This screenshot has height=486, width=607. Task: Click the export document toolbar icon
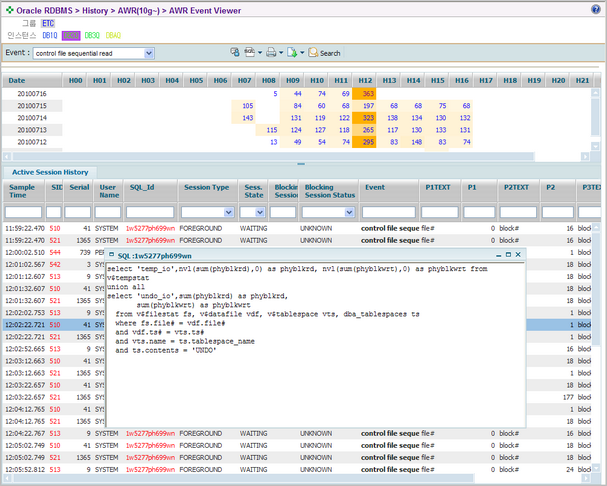[292, 52]
